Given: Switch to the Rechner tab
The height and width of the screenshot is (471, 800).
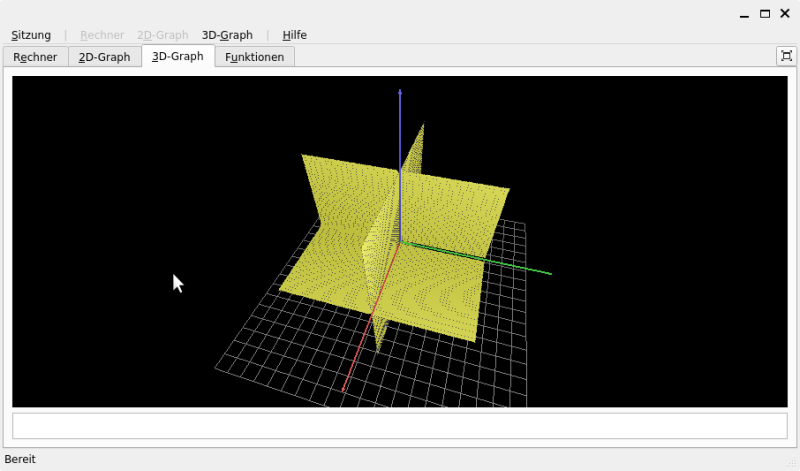Looking at the screenshot, I should 35,57.
